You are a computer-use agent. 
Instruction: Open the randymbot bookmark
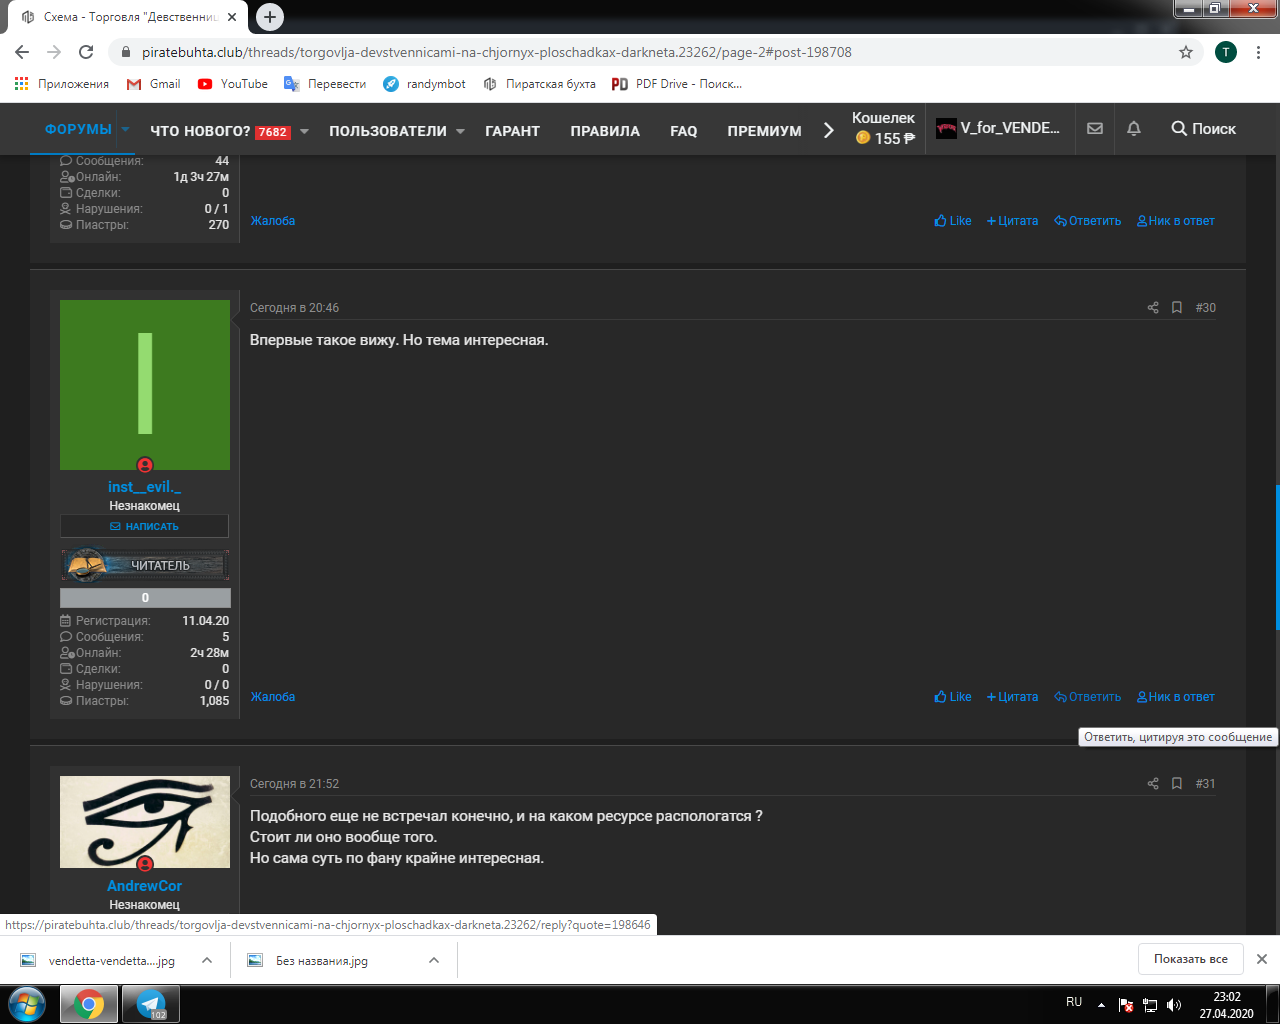[x=425, y=84]
